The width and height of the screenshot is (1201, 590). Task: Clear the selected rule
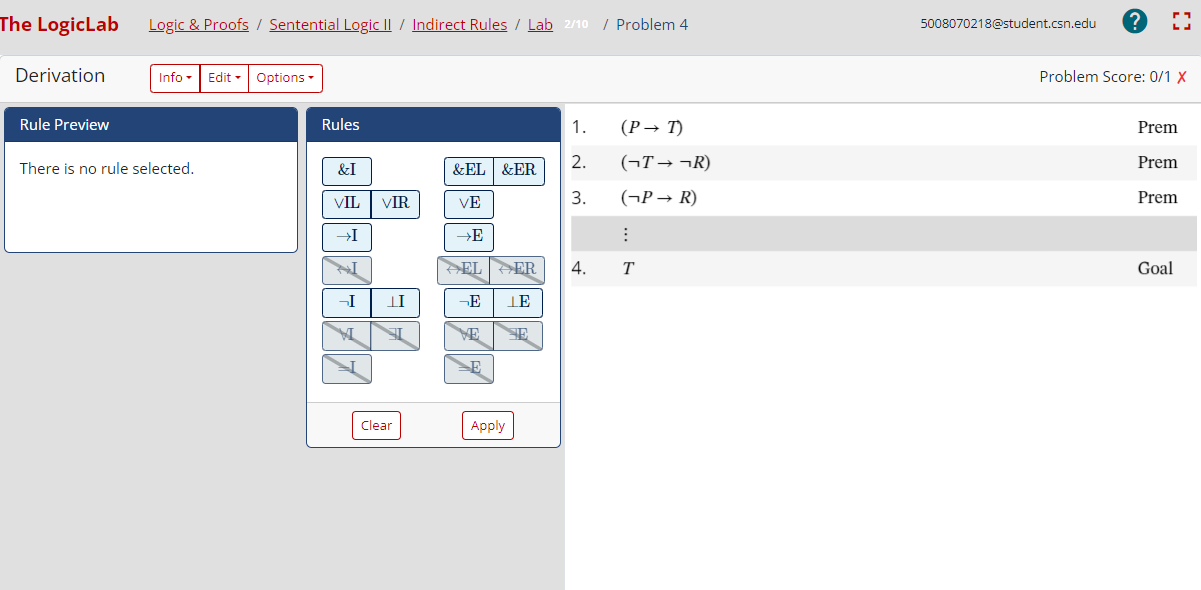click(x=376, y=425)
